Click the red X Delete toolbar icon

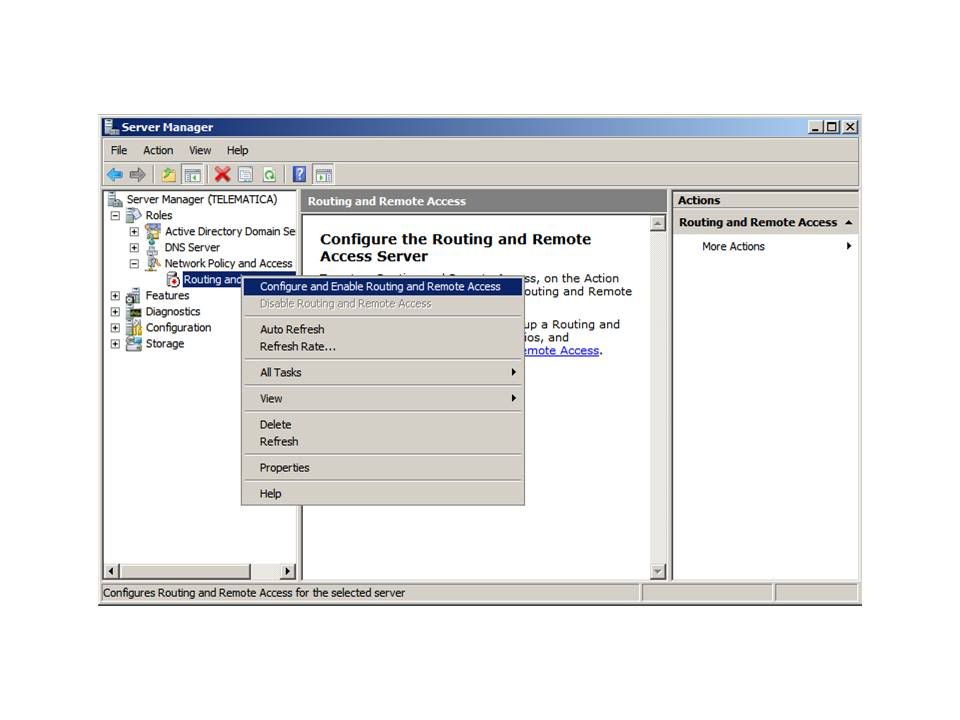pyautogui.click(x=222, y=175)
